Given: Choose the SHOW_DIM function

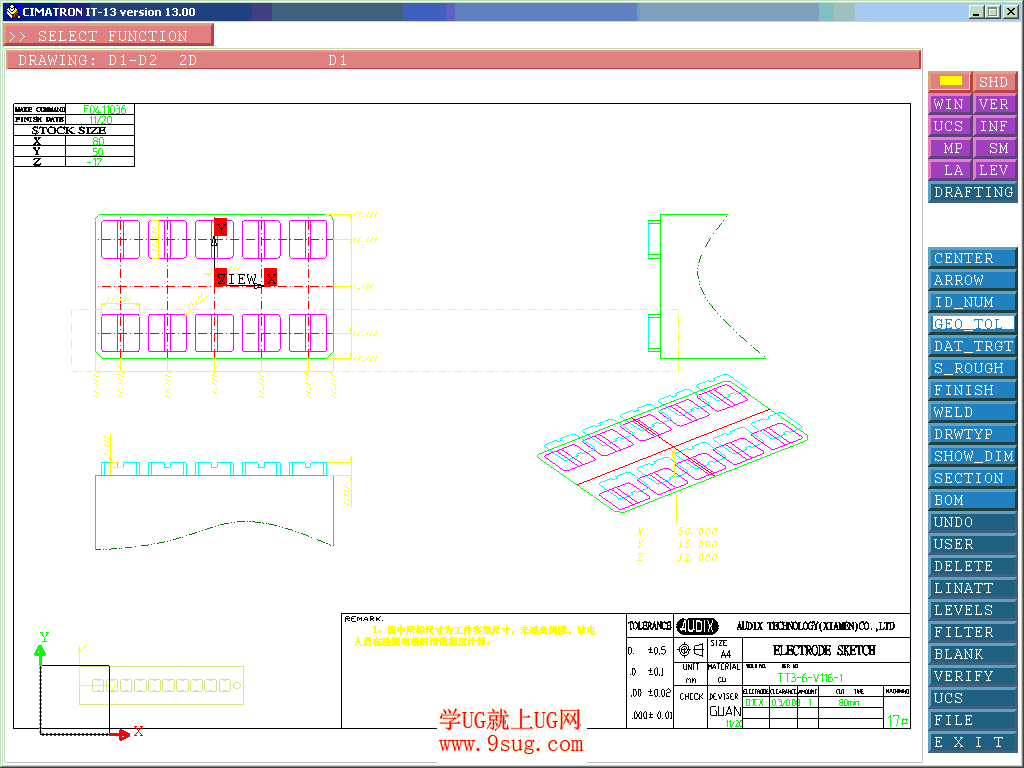Looking at the screenshot, I should [x=973, y=456].
